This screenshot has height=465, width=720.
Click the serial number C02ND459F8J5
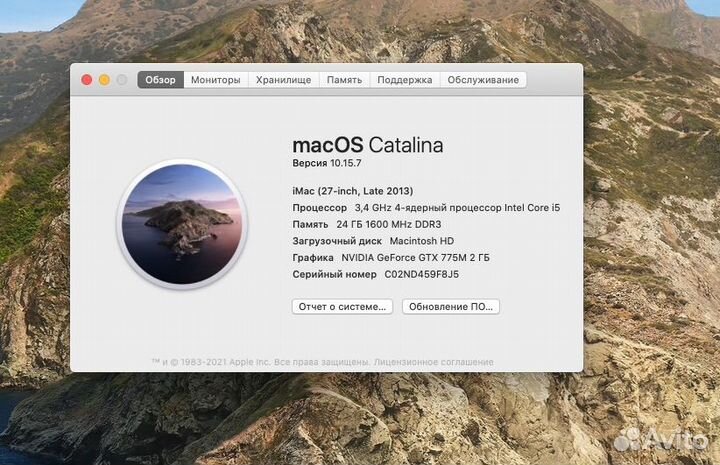(422, 275)
